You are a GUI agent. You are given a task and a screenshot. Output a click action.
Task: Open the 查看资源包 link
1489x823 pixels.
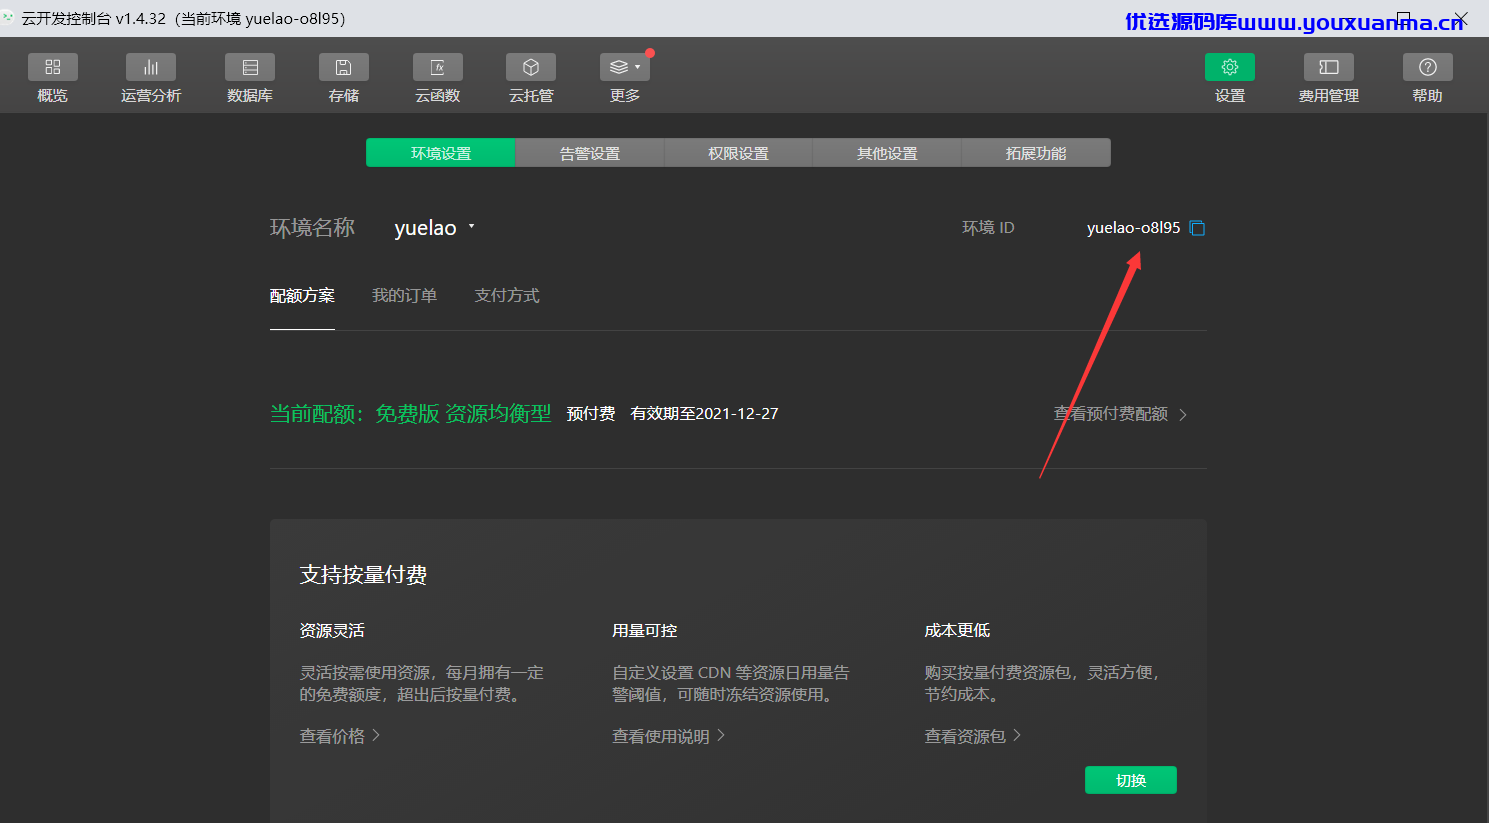[973, 736]
